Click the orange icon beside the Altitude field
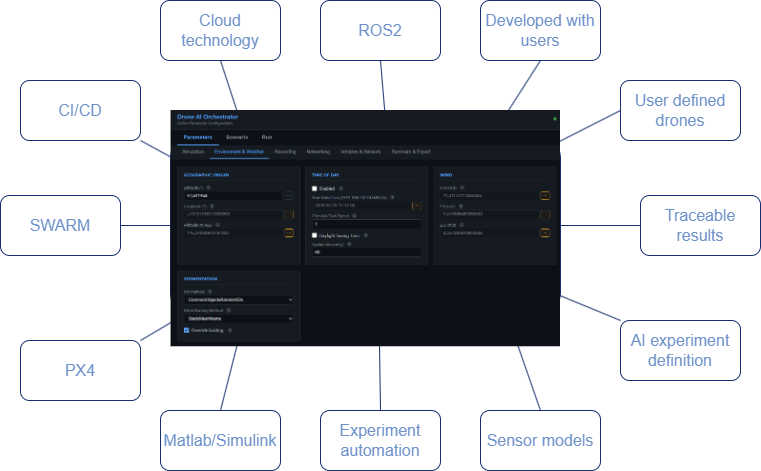This screenshot has width=761, height=471. (289, 233)
